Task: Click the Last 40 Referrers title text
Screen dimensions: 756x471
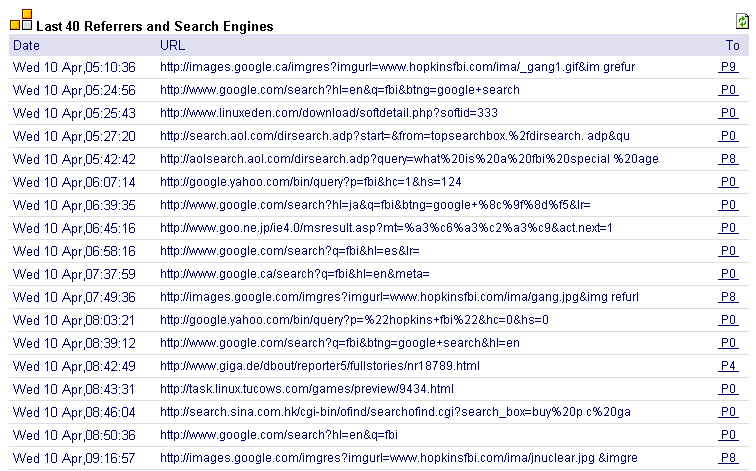Action: click(x=155, y=26)
